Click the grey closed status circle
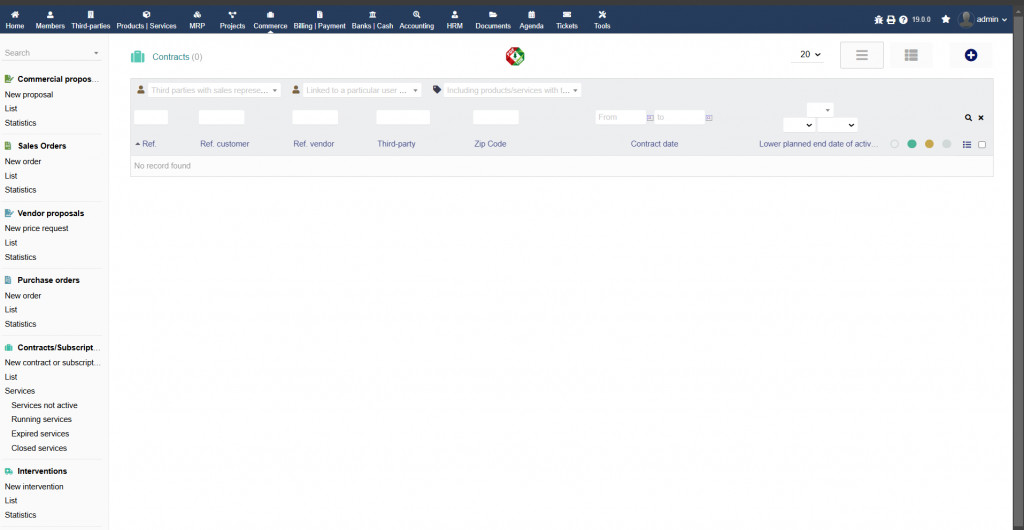This screenshot has width=1024, height=530. [x=946, y=144]
